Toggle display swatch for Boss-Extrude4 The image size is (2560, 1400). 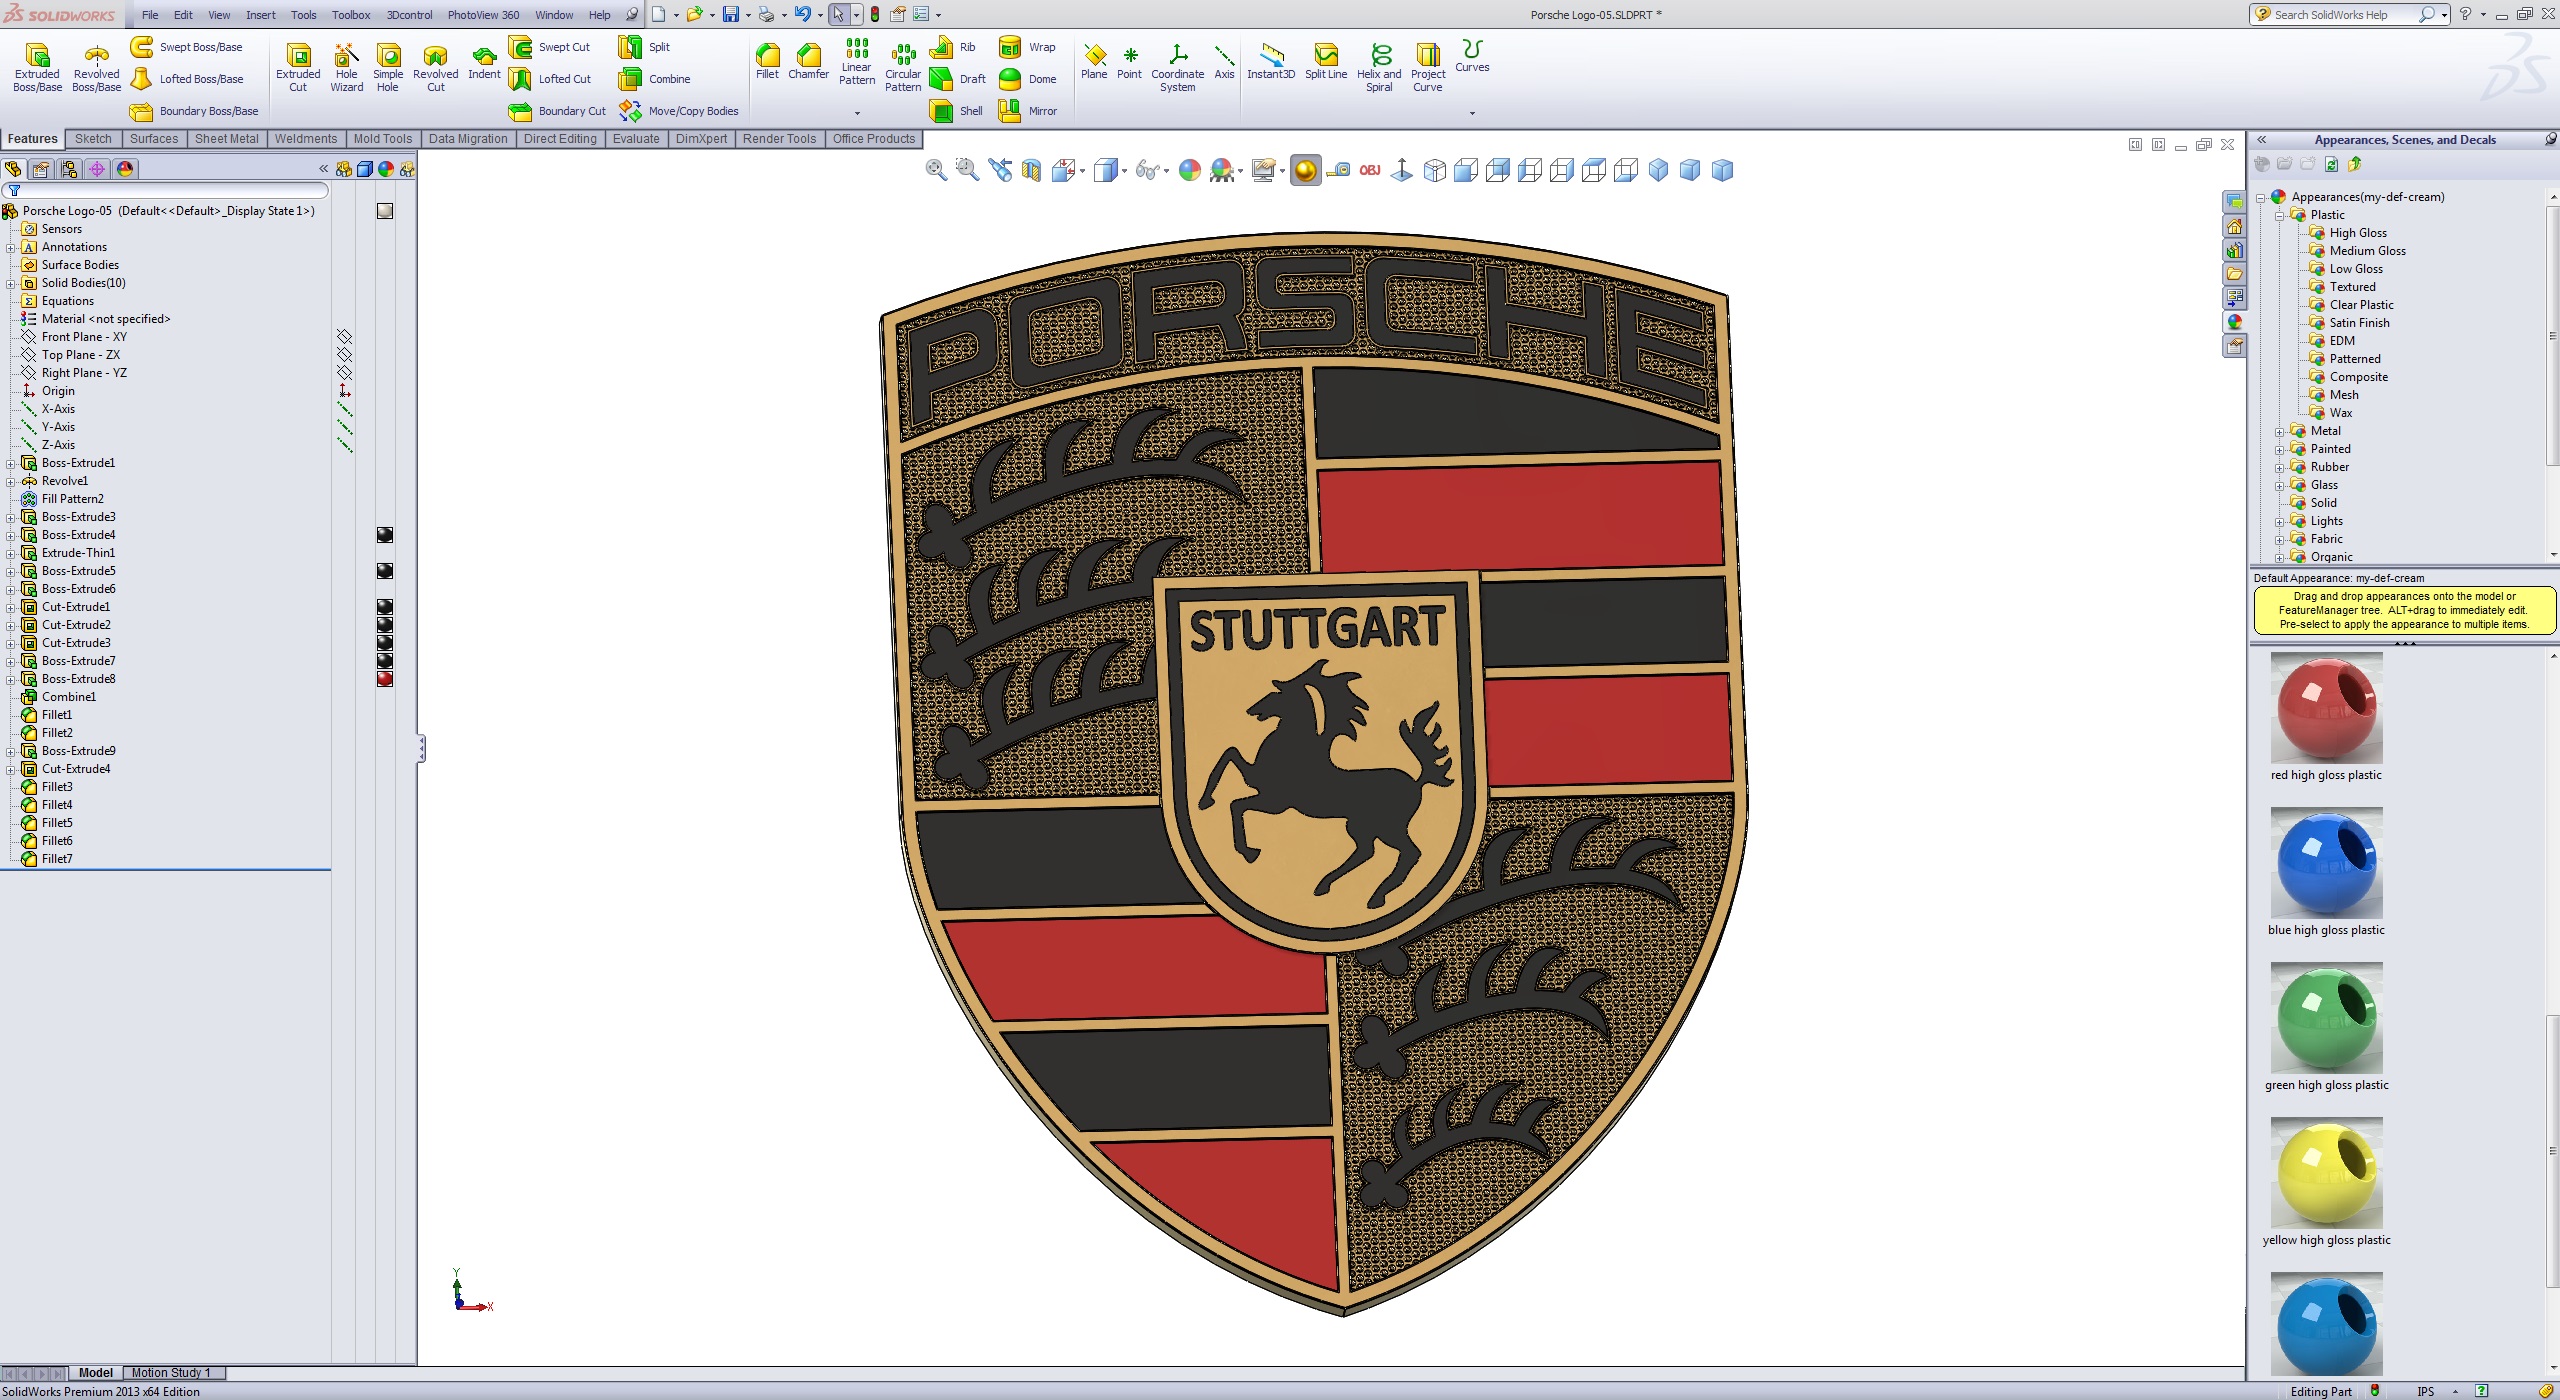point(385,535)
